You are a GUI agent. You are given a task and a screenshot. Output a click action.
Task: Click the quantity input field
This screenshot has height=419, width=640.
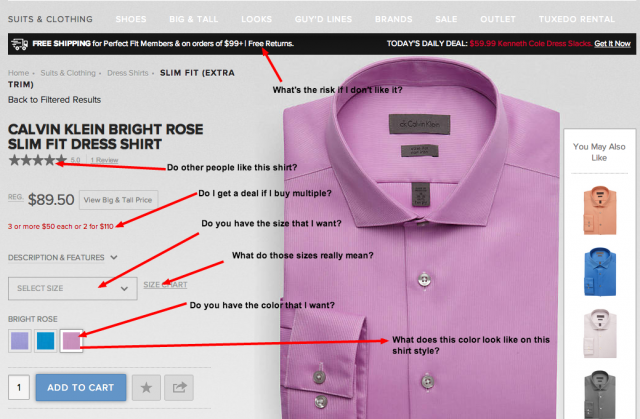point(19,387)
